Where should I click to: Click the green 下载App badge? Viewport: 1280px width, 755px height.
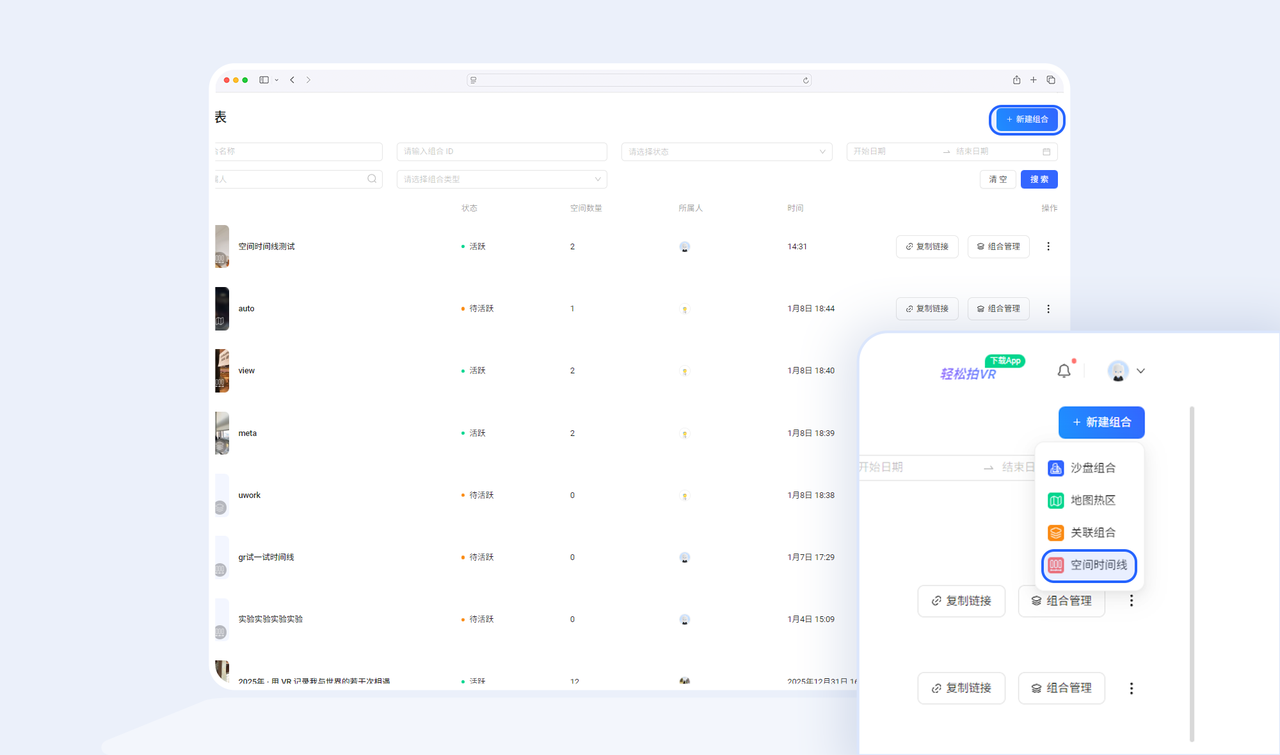click(x=1004, y=361)
